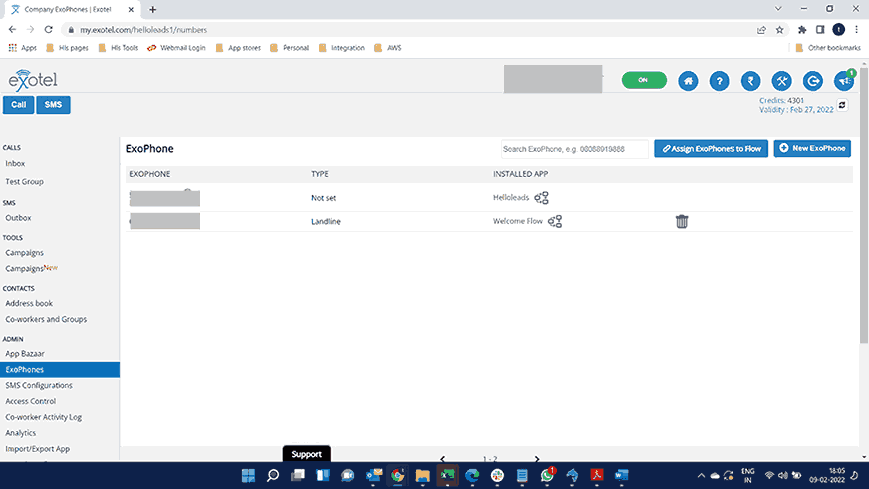Click the Not set type cell
869x489 pixels.
pyautogui.click(x=324, y=198)
